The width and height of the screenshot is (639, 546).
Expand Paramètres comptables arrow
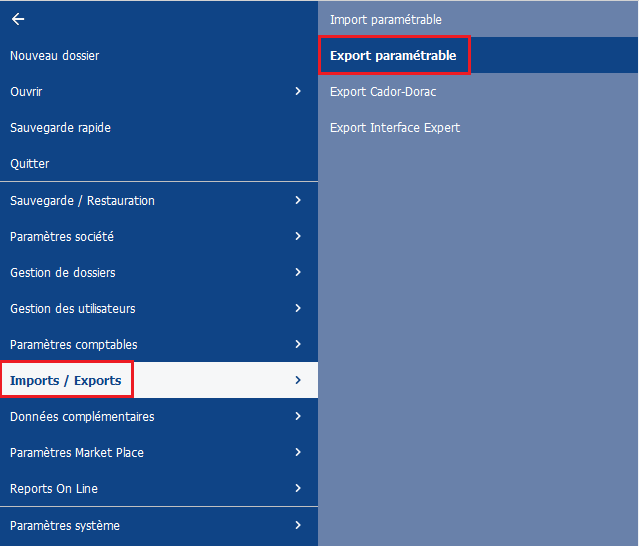click(298, 345)
